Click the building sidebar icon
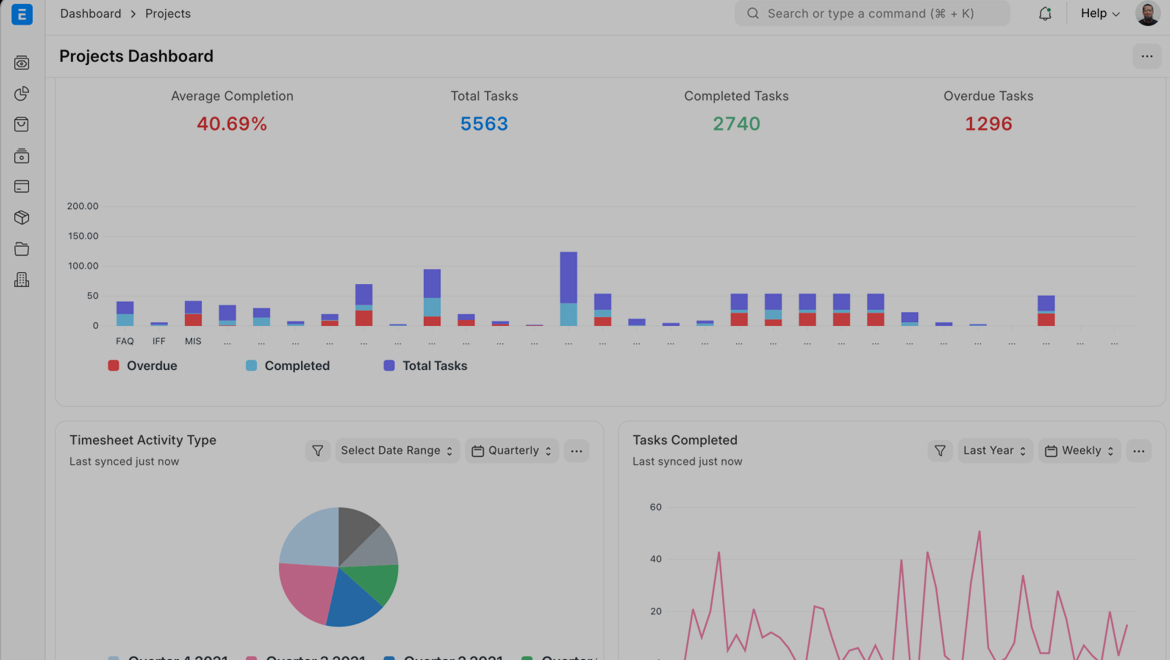 [x=22, y=280]
